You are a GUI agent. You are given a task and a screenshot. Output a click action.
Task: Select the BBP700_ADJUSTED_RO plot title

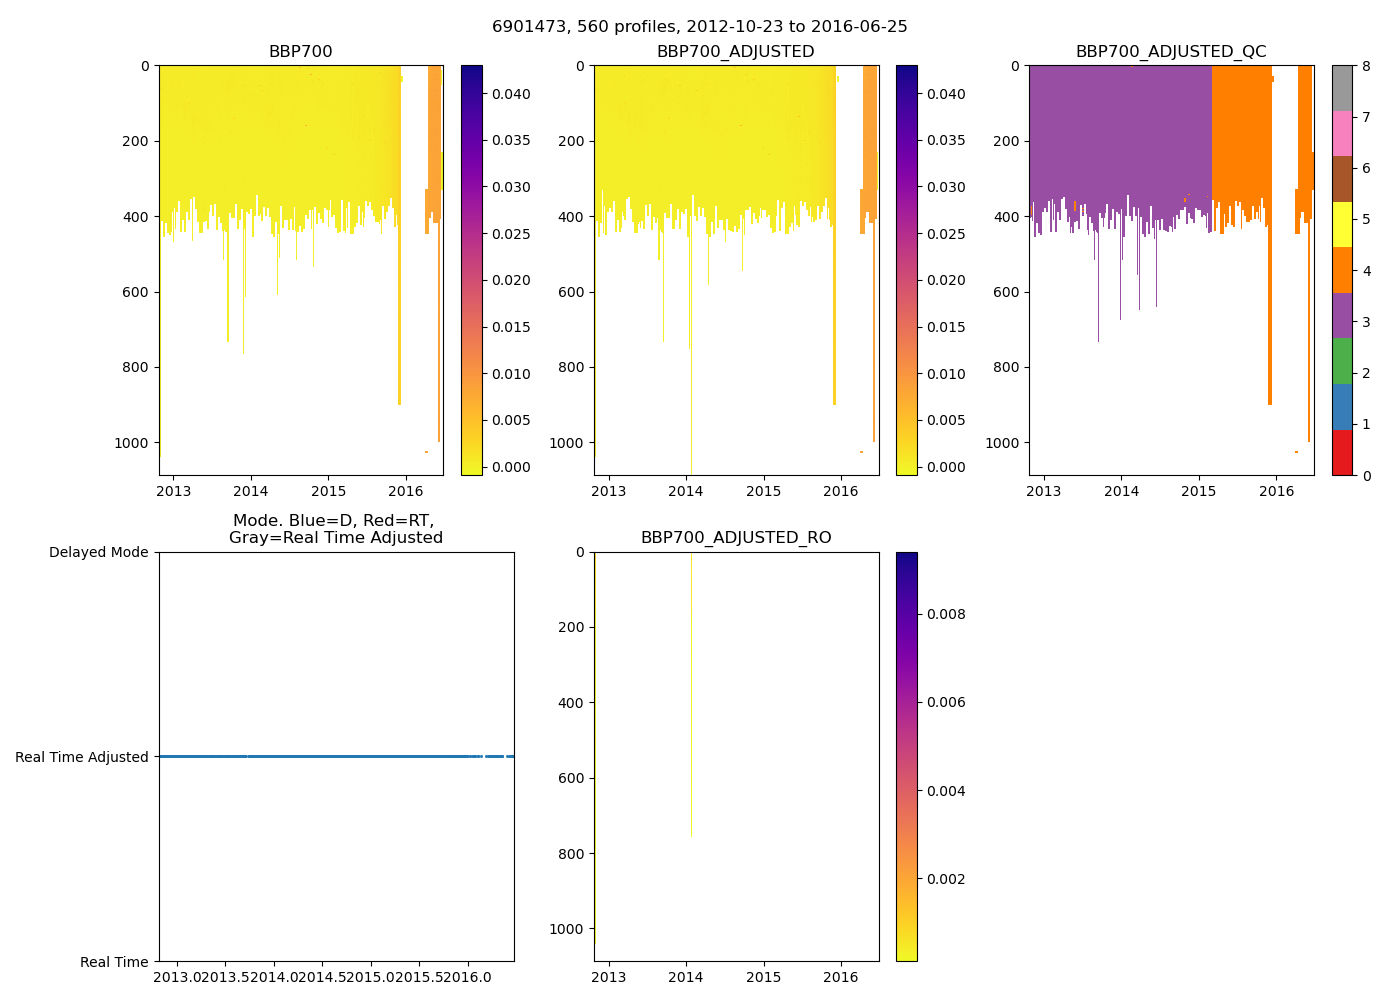735,538
